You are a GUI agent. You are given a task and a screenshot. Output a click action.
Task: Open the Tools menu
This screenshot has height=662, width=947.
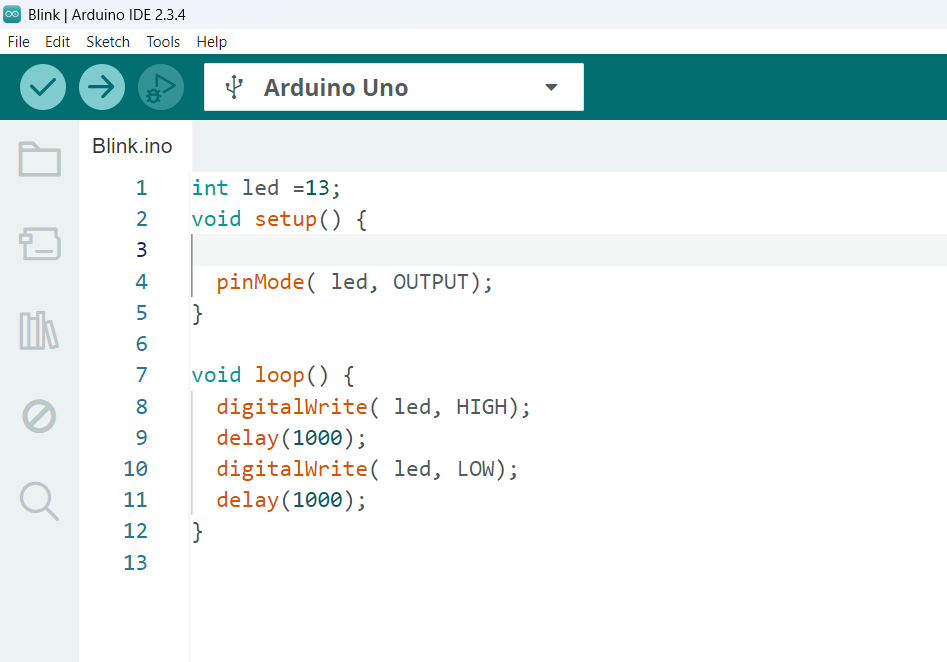(163, 42)
